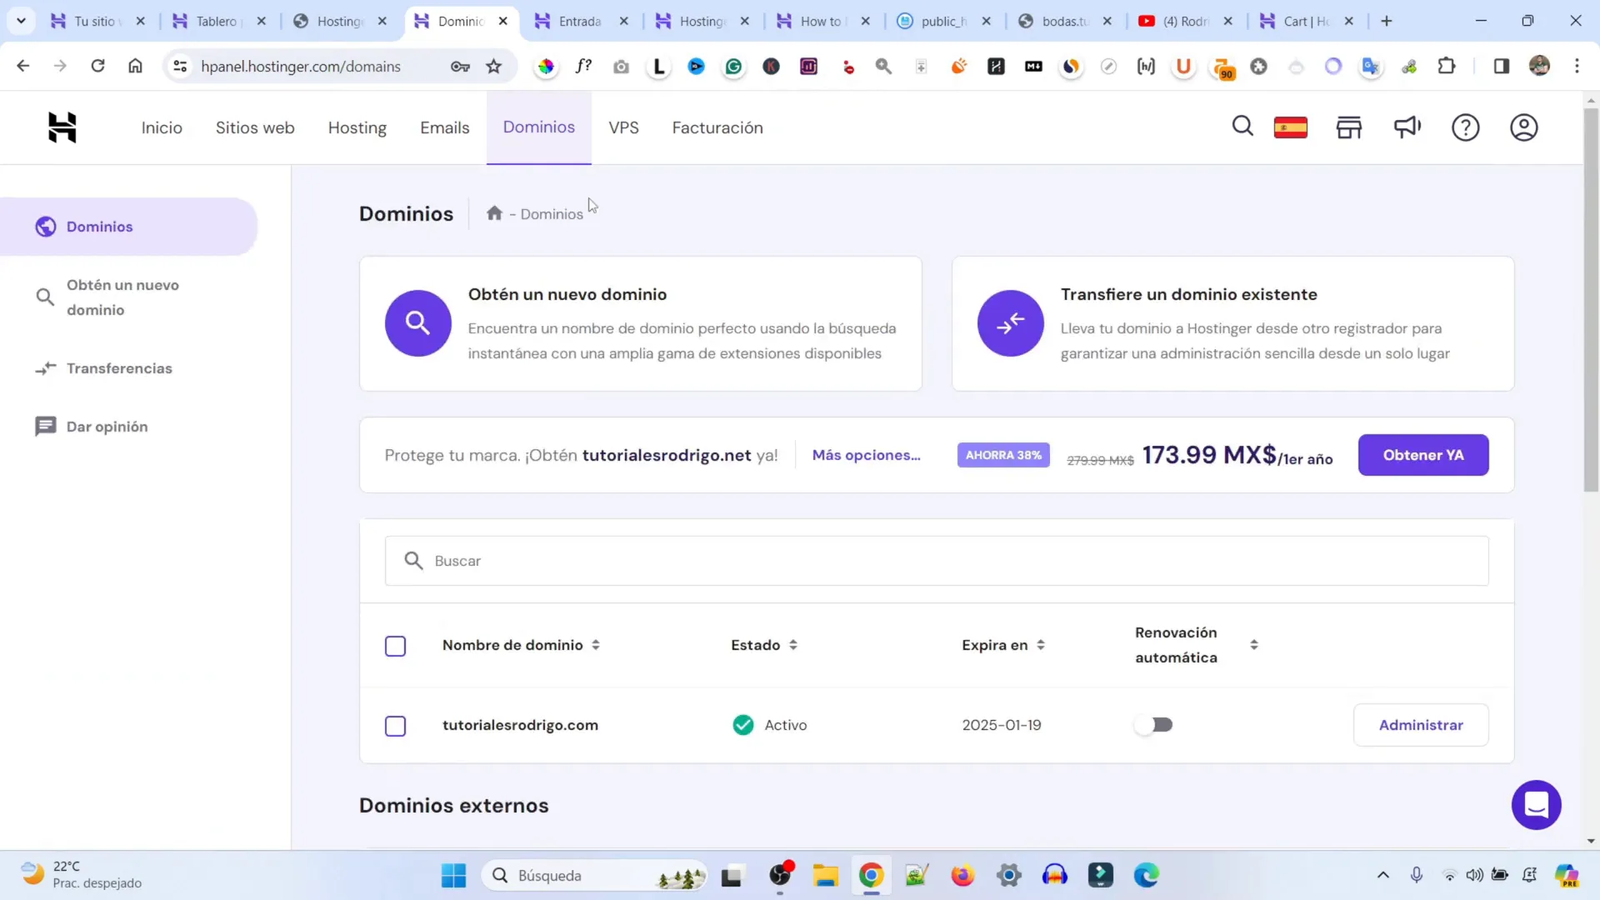
Task: Open VPS navigation item
Action: (624, 128)
